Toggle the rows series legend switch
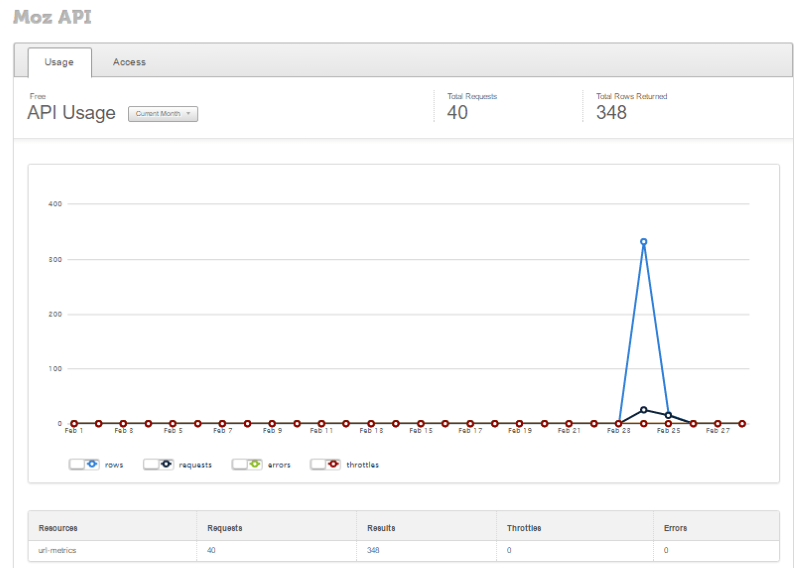The height and width of the screenshot is (568, 800). tap(84, 464)
